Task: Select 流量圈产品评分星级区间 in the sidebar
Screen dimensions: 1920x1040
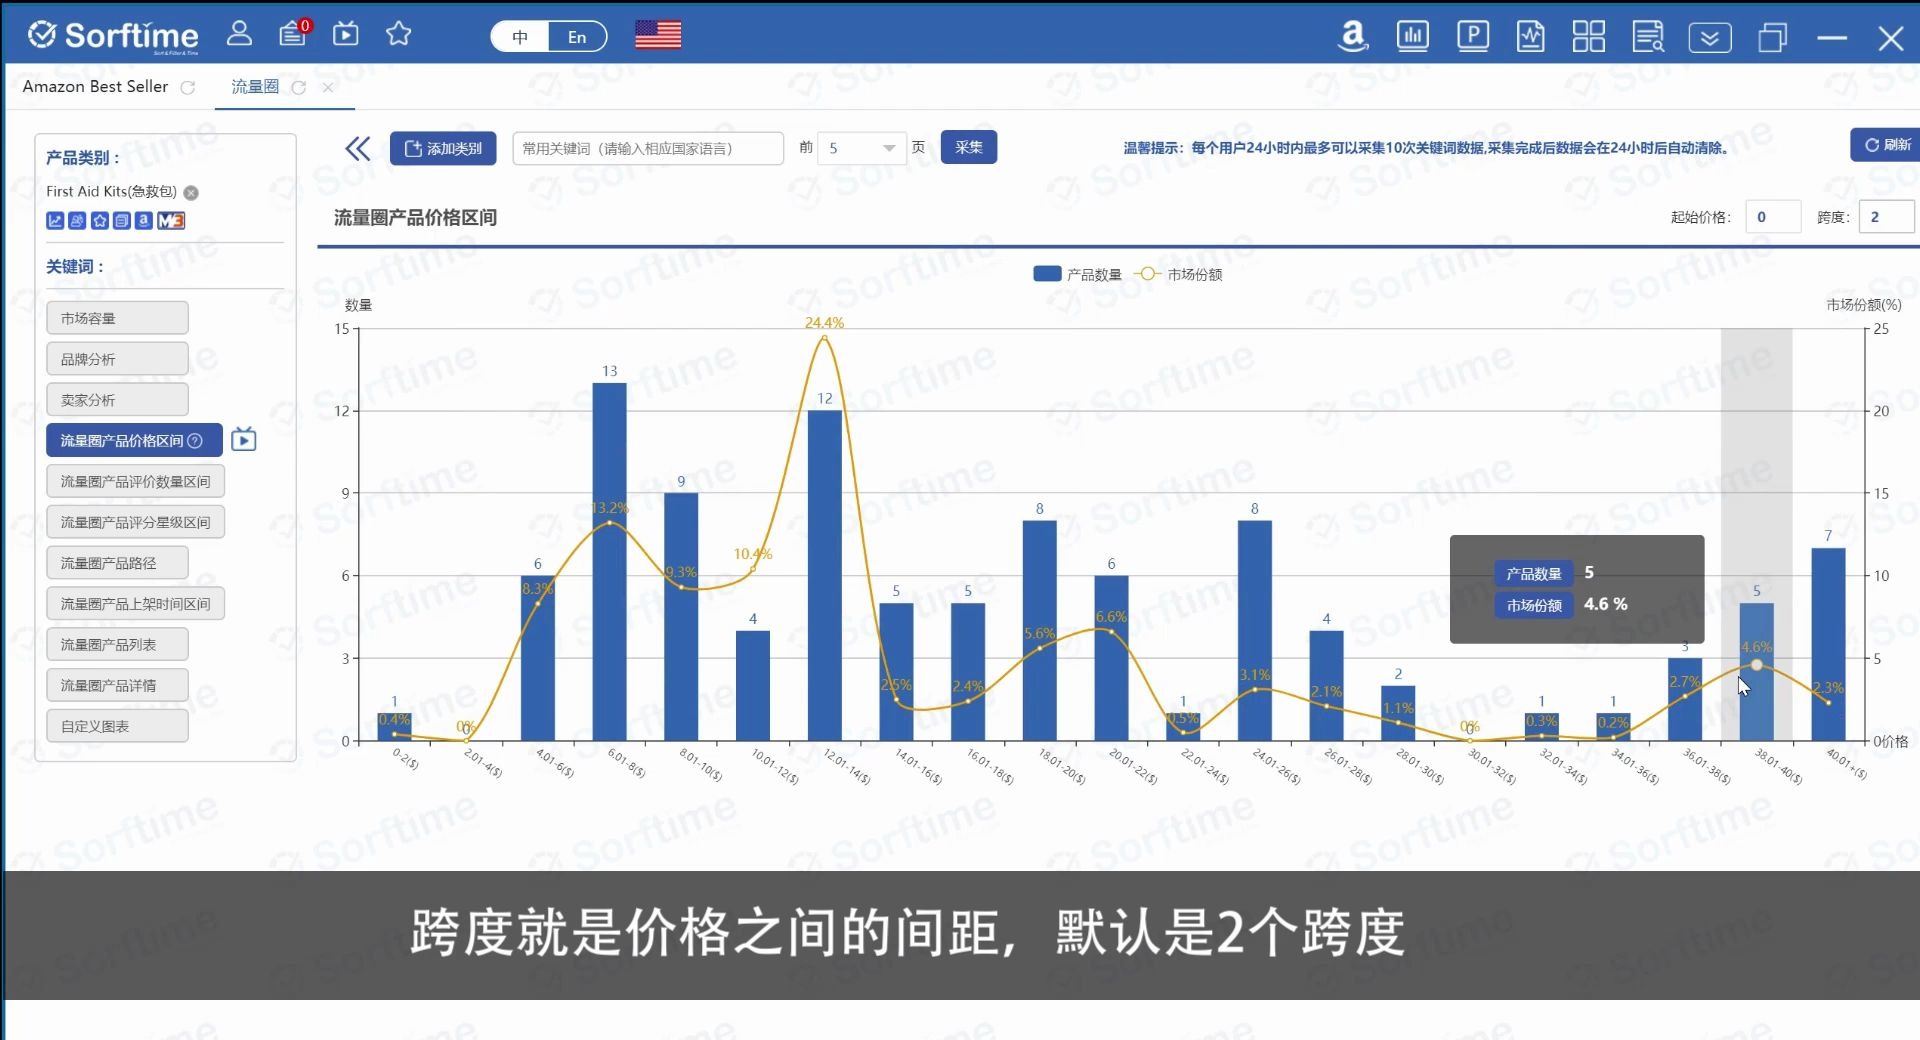Action: click(135, 522)
